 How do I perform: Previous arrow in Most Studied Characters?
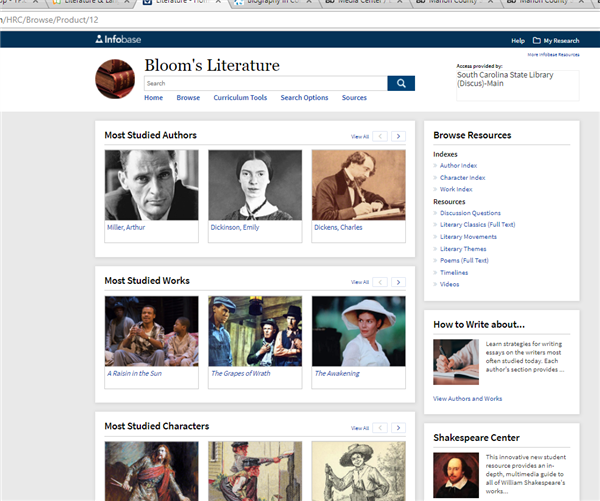coord(380,428)
